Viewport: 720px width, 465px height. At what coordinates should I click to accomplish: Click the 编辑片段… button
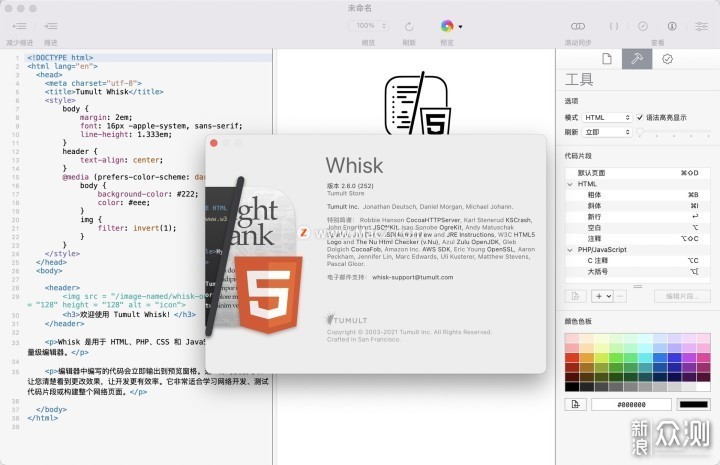[x=682, y=296]
